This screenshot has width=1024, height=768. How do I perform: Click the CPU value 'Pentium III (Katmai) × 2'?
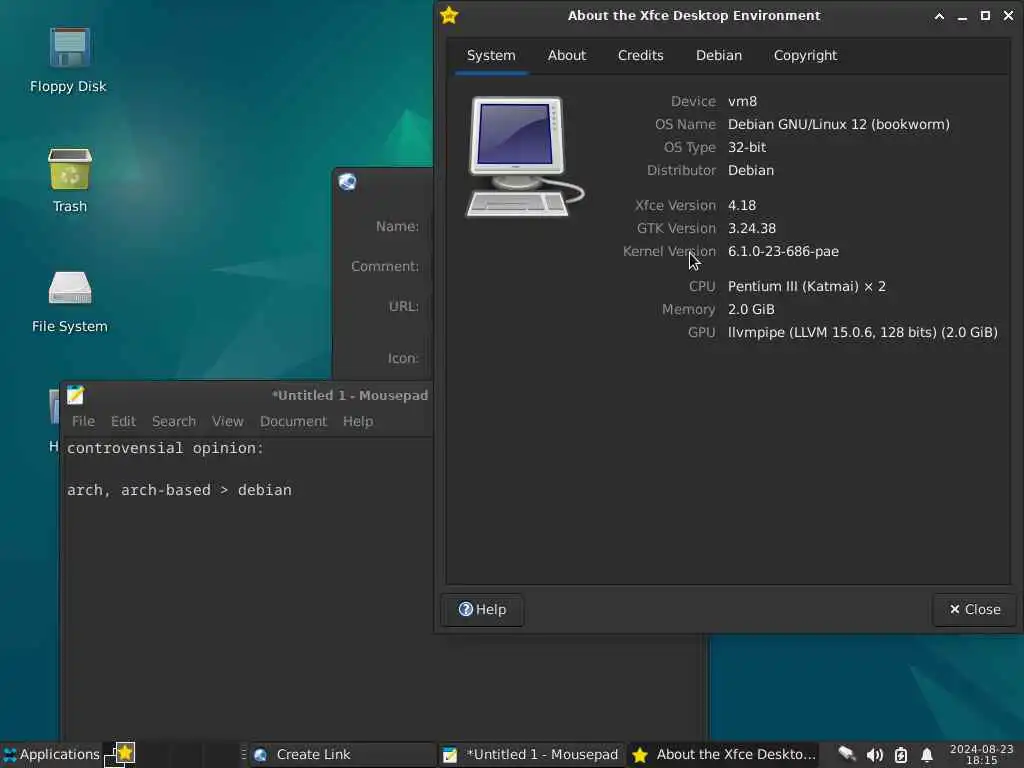807,286
